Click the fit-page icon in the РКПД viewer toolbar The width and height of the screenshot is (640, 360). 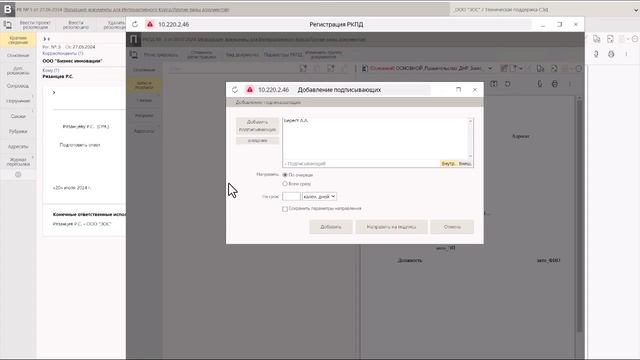point(494,84)
